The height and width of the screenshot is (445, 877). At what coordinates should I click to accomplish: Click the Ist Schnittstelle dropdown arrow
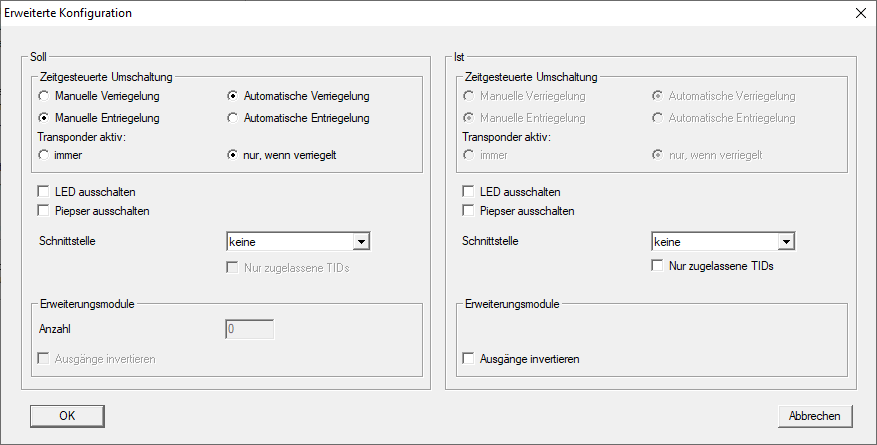click(x=786, y=241)
